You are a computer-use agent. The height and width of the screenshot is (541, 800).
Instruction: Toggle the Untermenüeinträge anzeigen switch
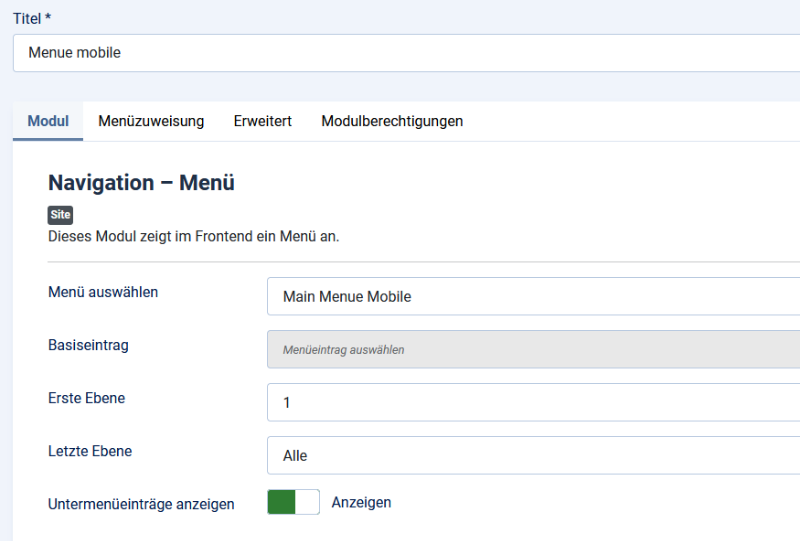click(293, 502)
